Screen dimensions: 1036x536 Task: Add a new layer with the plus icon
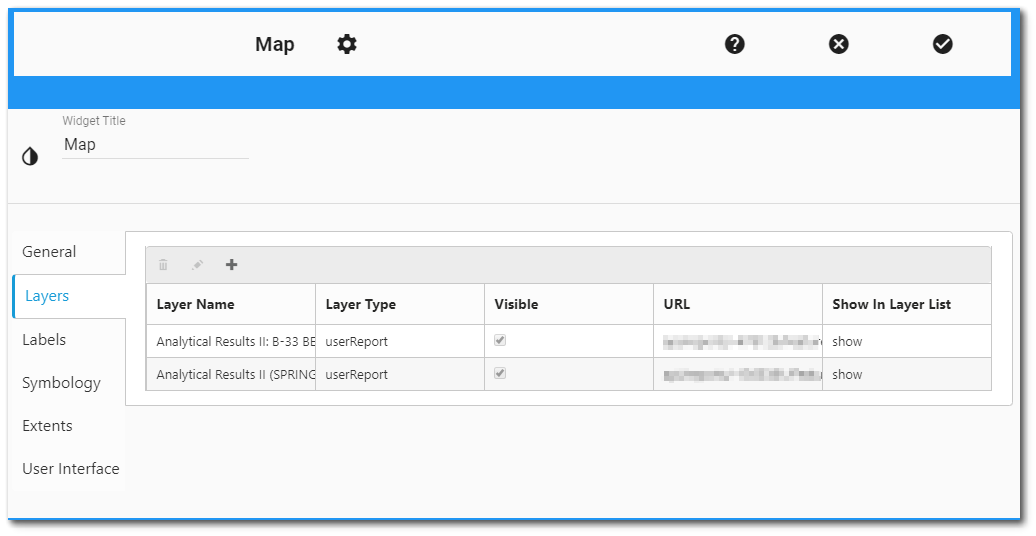coord(232,265)
